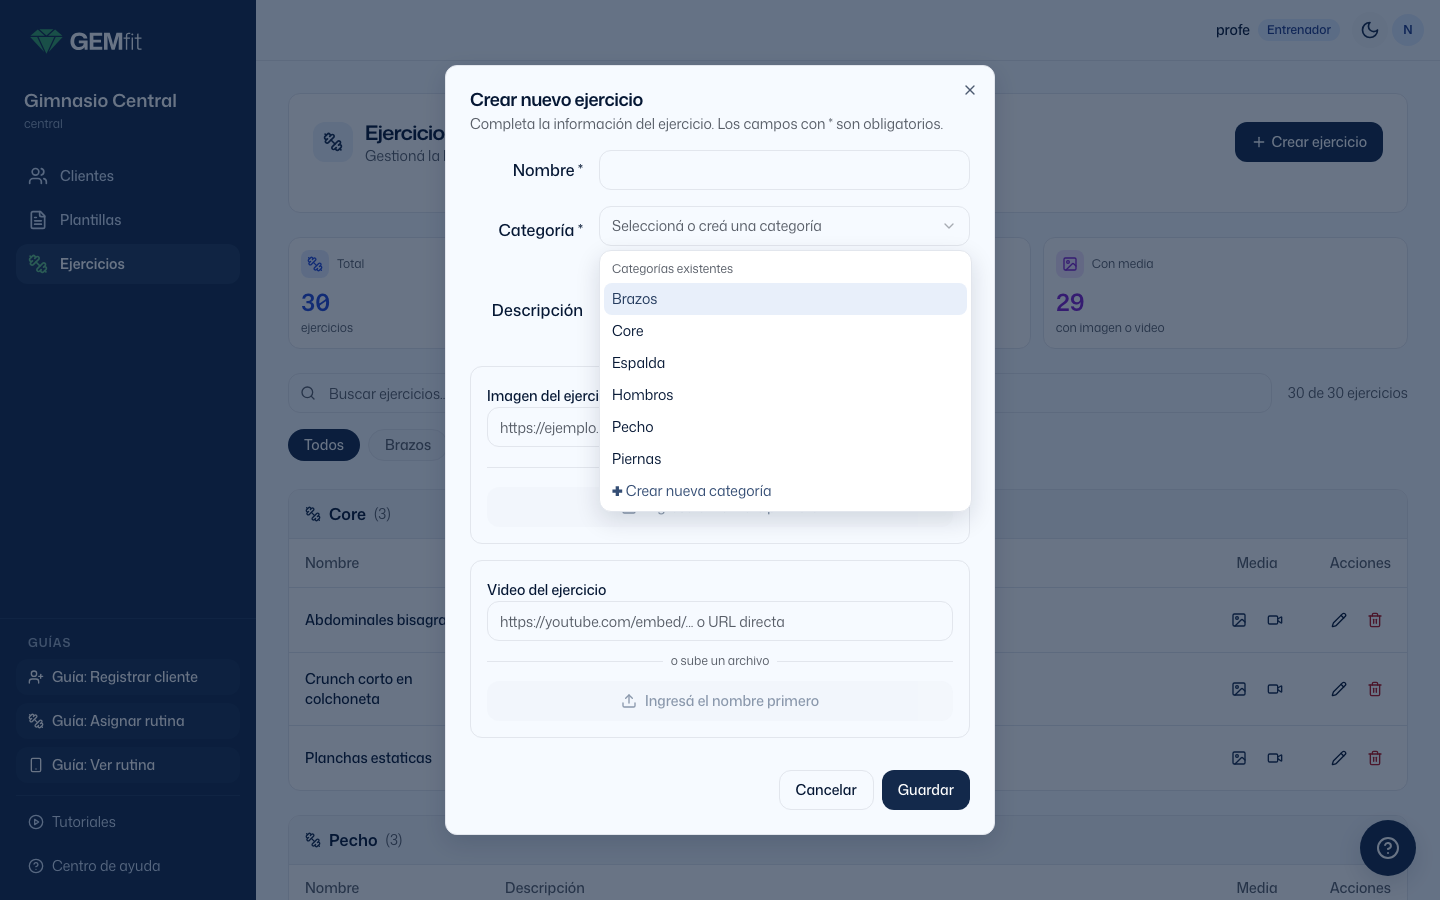Click the Video del ejercicio URL field
This screenshot has height=900, width=1440.
(x=720, y=621)
